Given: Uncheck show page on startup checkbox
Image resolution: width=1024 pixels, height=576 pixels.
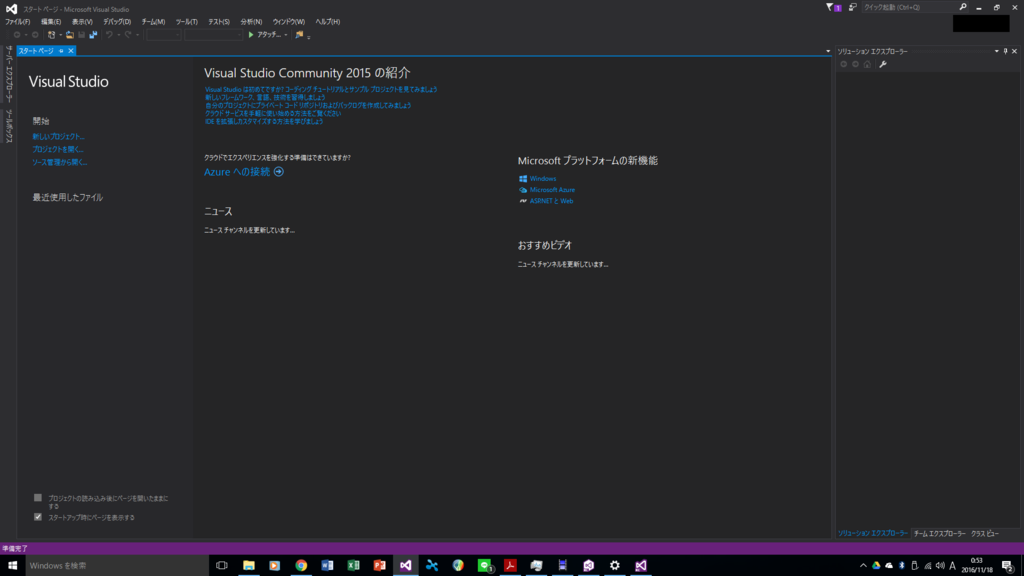Looking at the screenshot, I should coord(38,517).
